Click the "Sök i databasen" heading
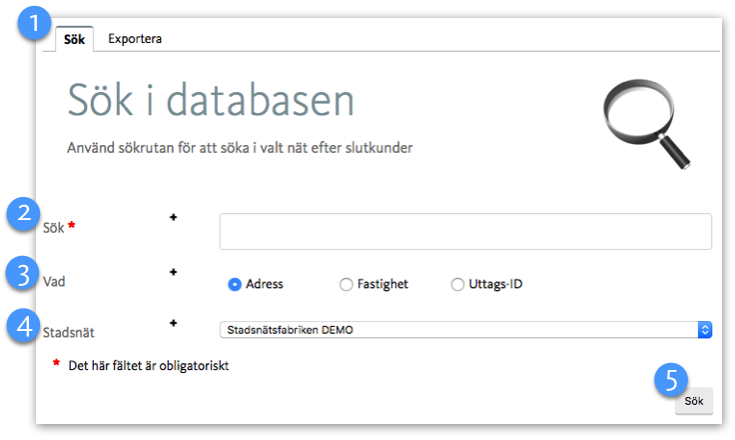The height and width of the screenshot is (440, 735). click(x=211, y=102)
